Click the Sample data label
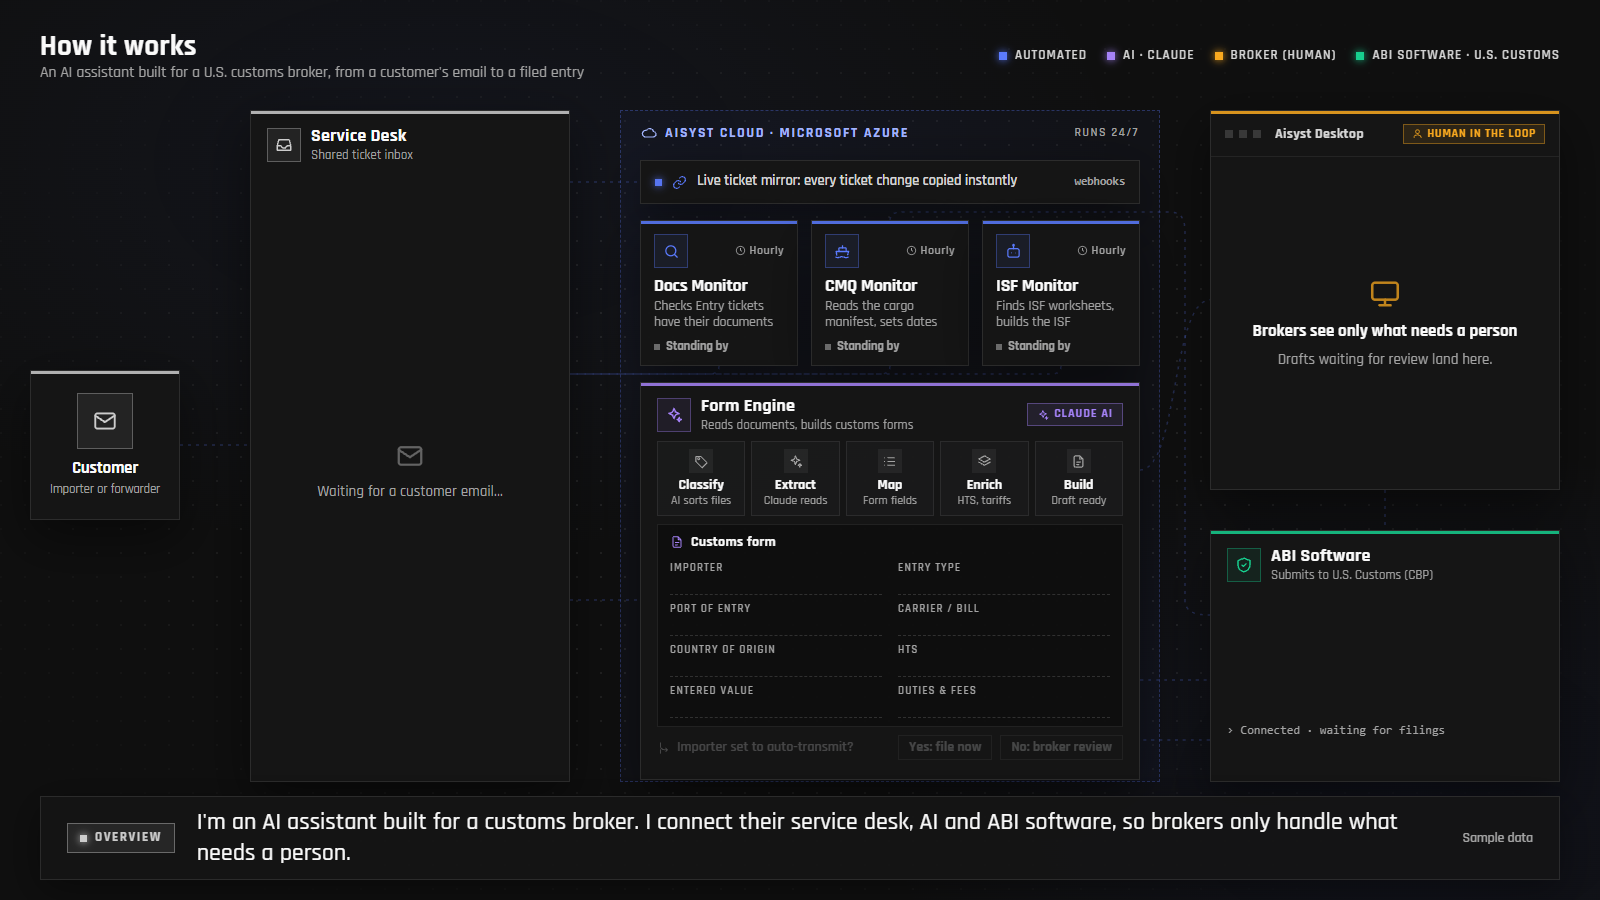 [x=1497, y=838]
